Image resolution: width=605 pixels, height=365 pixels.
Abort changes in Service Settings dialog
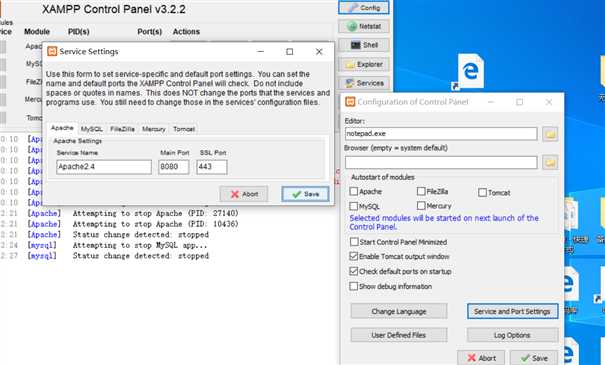[x=244, y=194]
